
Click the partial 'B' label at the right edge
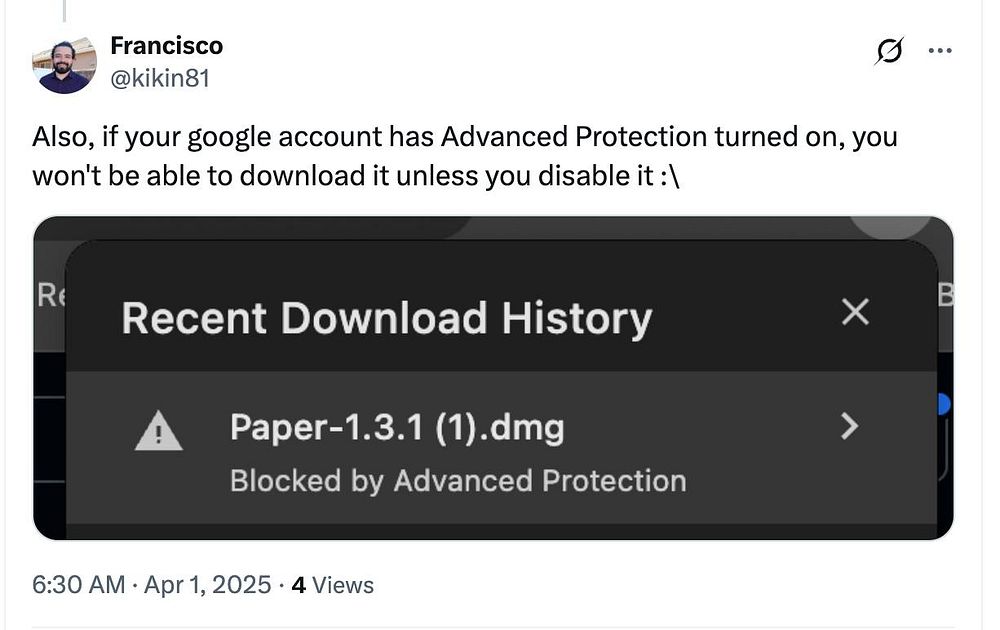(945, 296)
